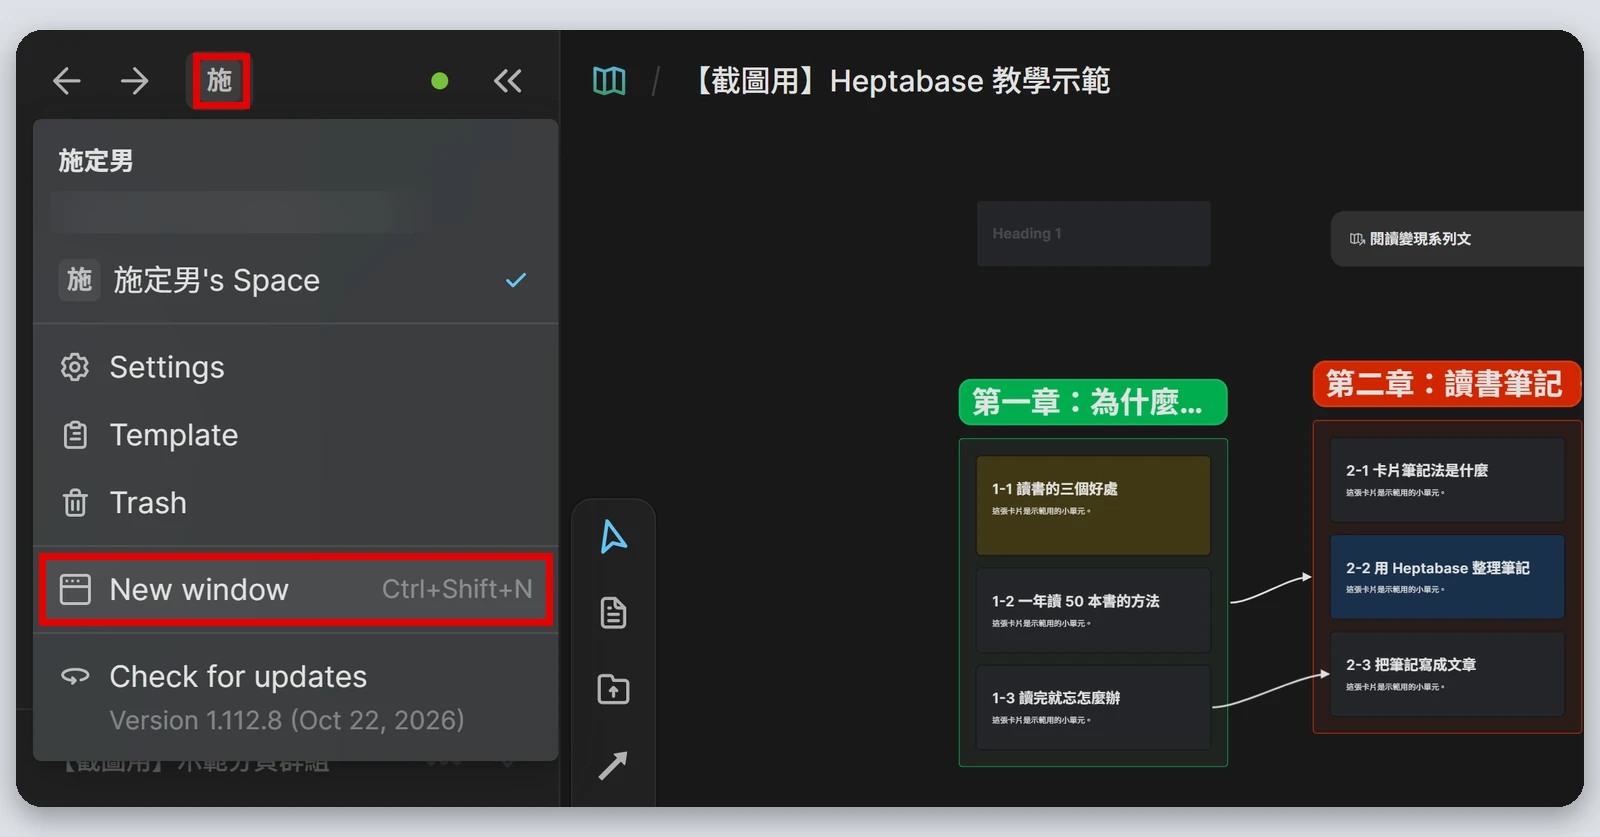This screenshot has width=1600, height=837.
Task: Click the Check for updates cloud icon
Action: pyautogui.click(x=75, y=676)
